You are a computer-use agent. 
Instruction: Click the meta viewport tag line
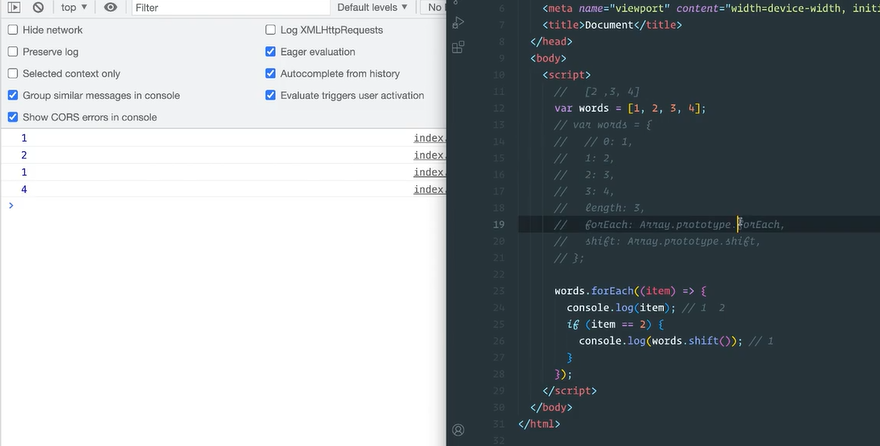[711, 8]
